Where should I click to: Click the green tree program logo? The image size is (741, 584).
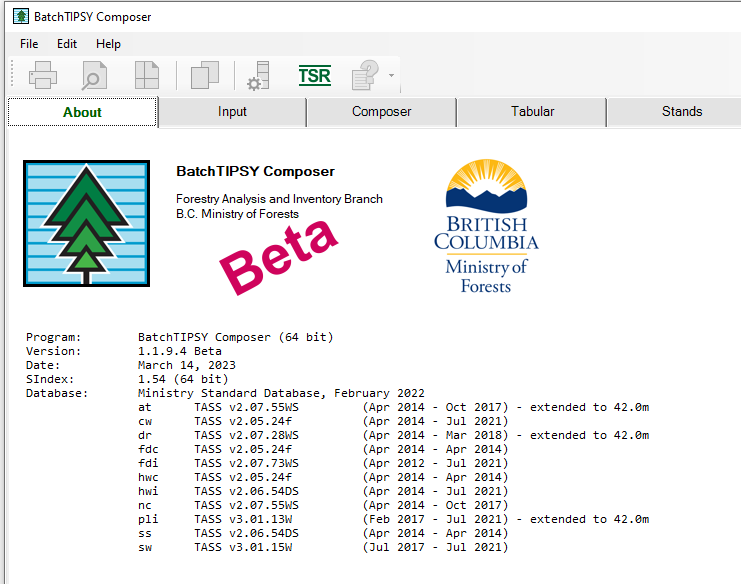[x=86, y=223]
